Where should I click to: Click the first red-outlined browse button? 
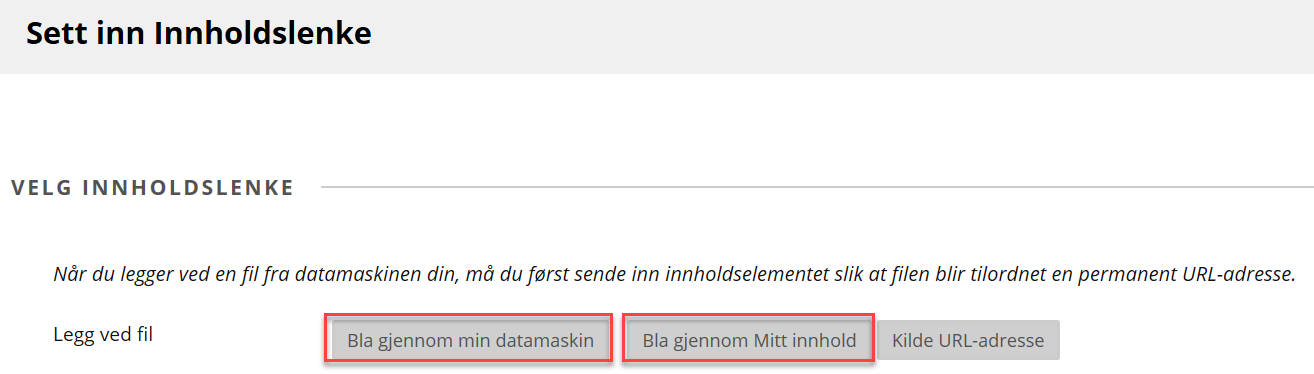point(468,340)
